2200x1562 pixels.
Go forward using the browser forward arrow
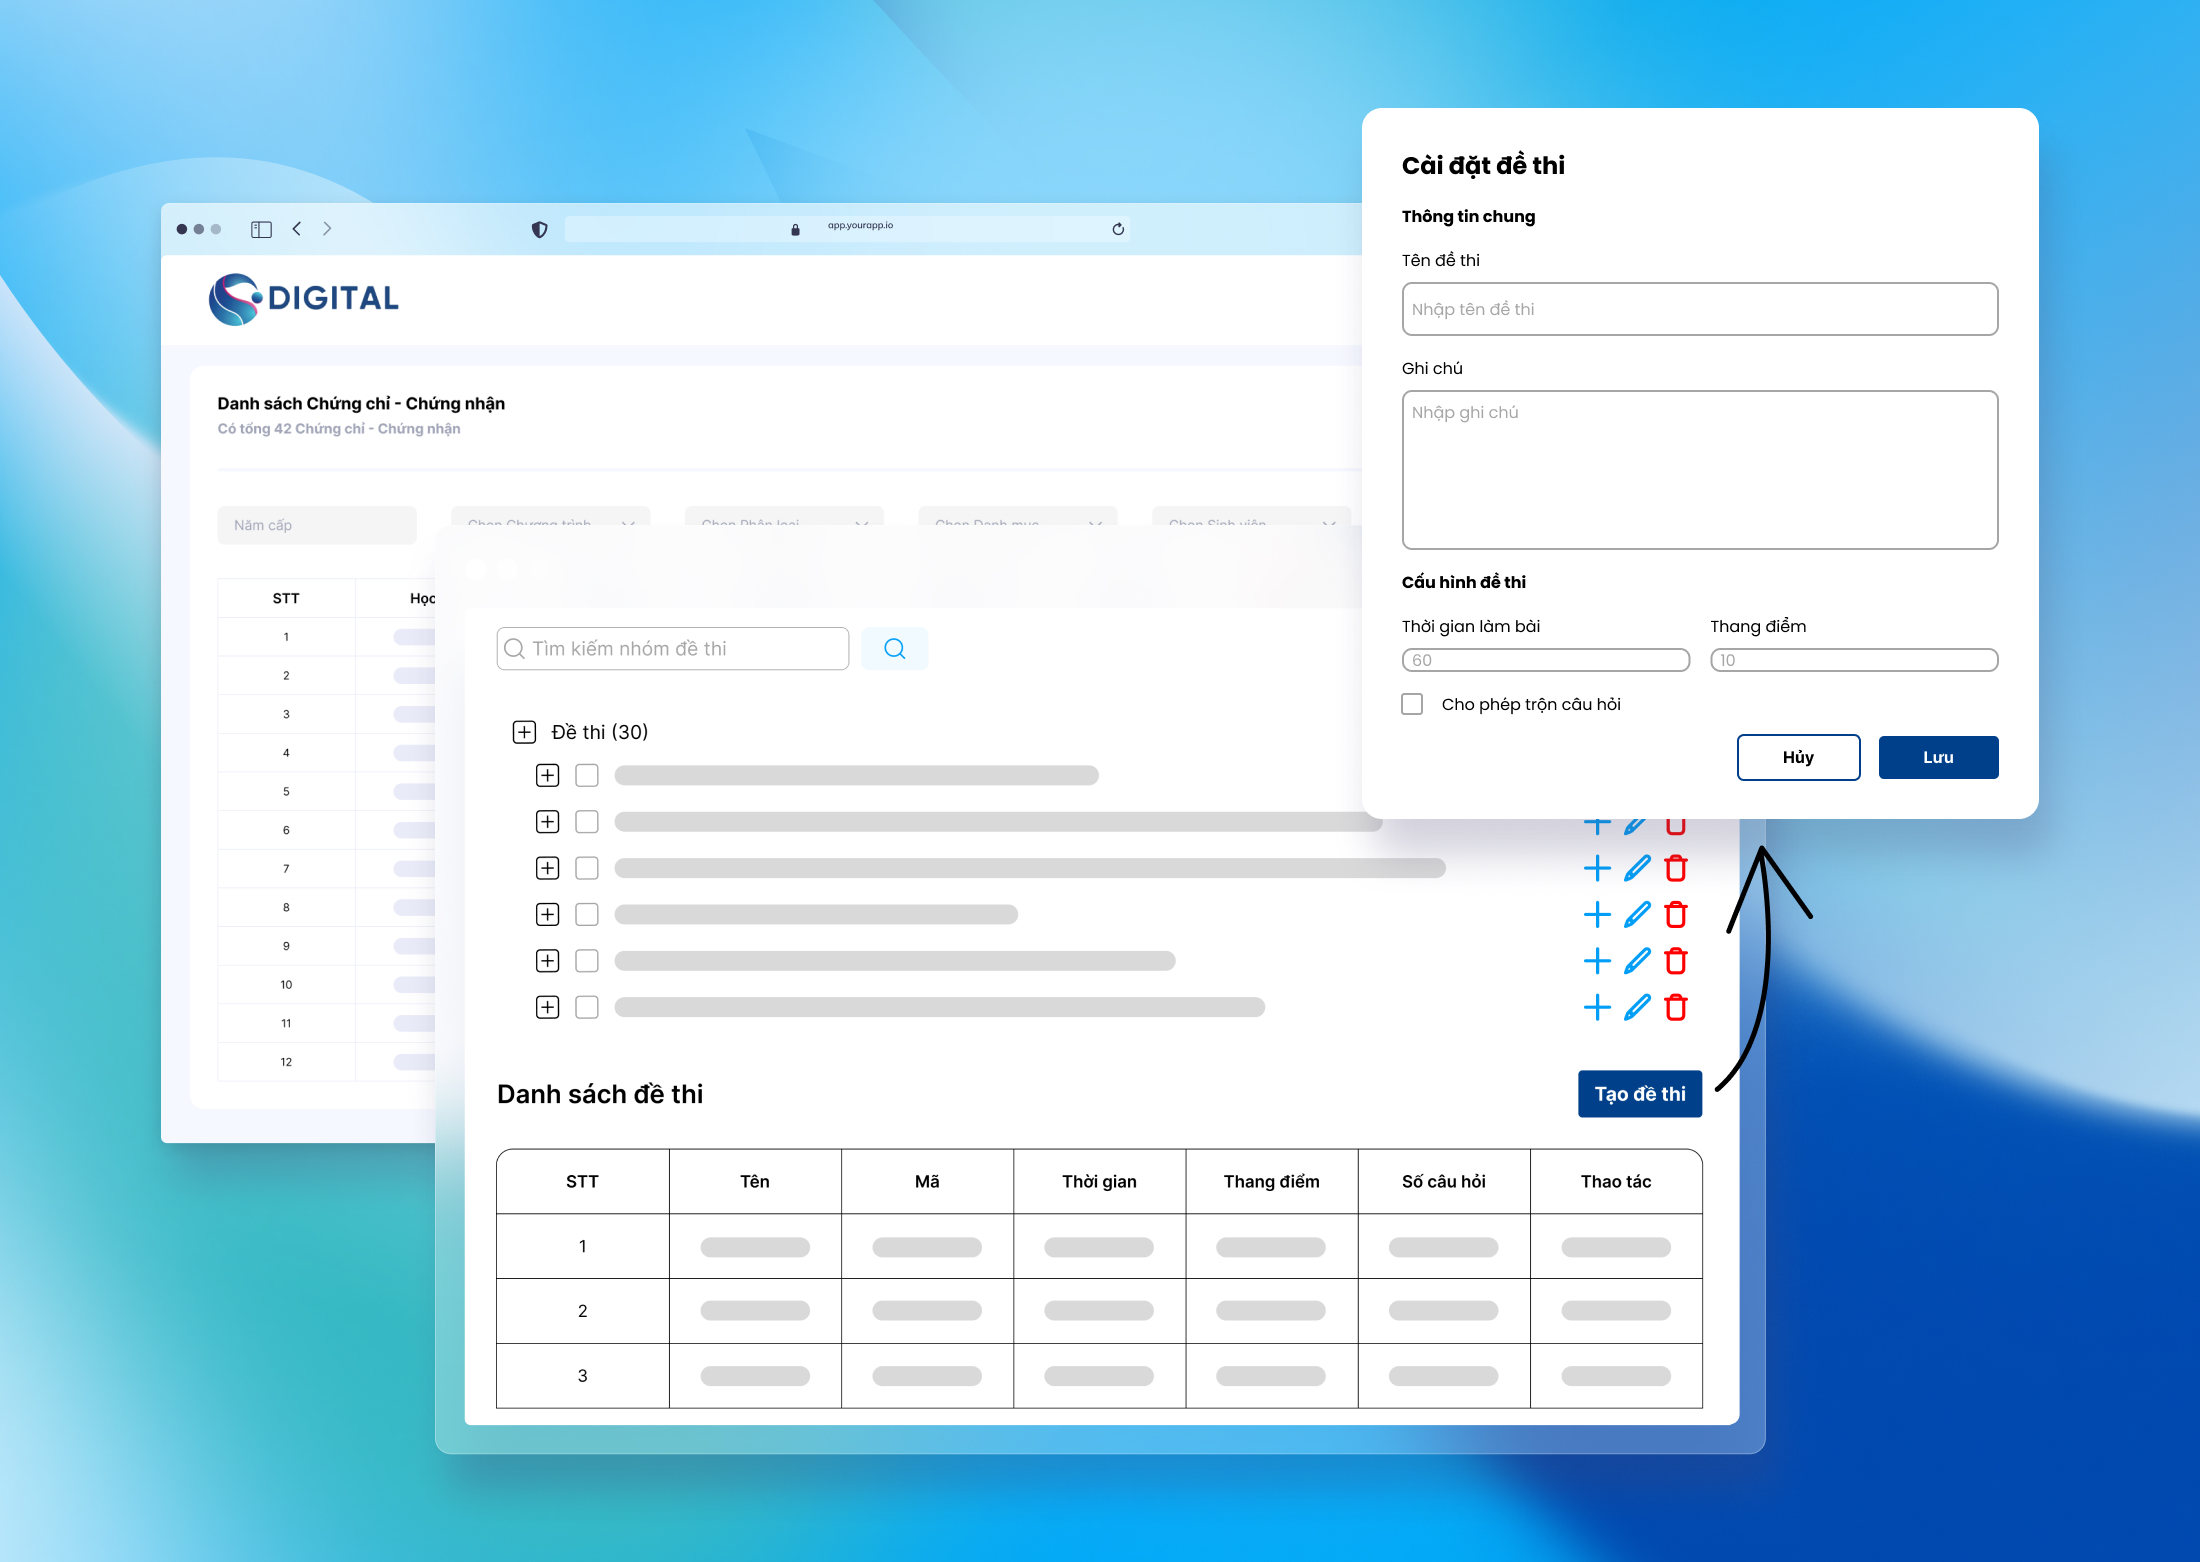327,229
